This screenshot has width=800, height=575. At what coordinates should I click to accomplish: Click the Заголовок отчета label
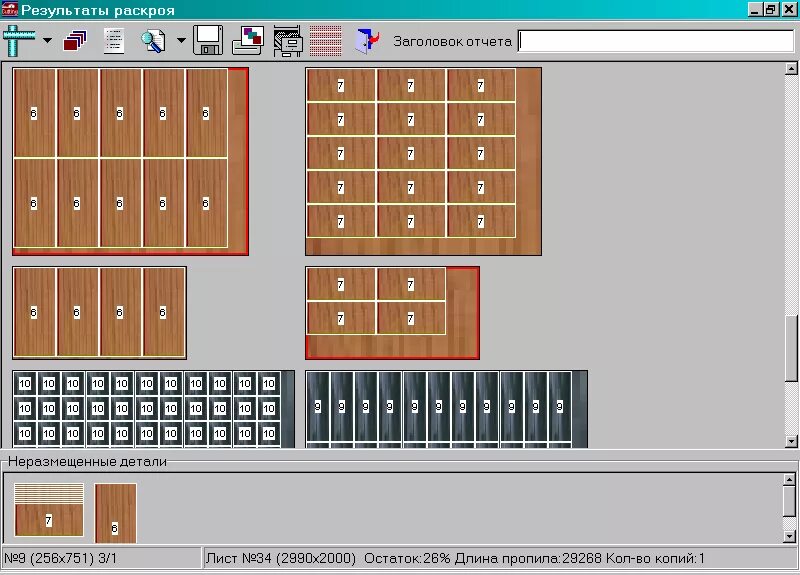pos(452,41)
